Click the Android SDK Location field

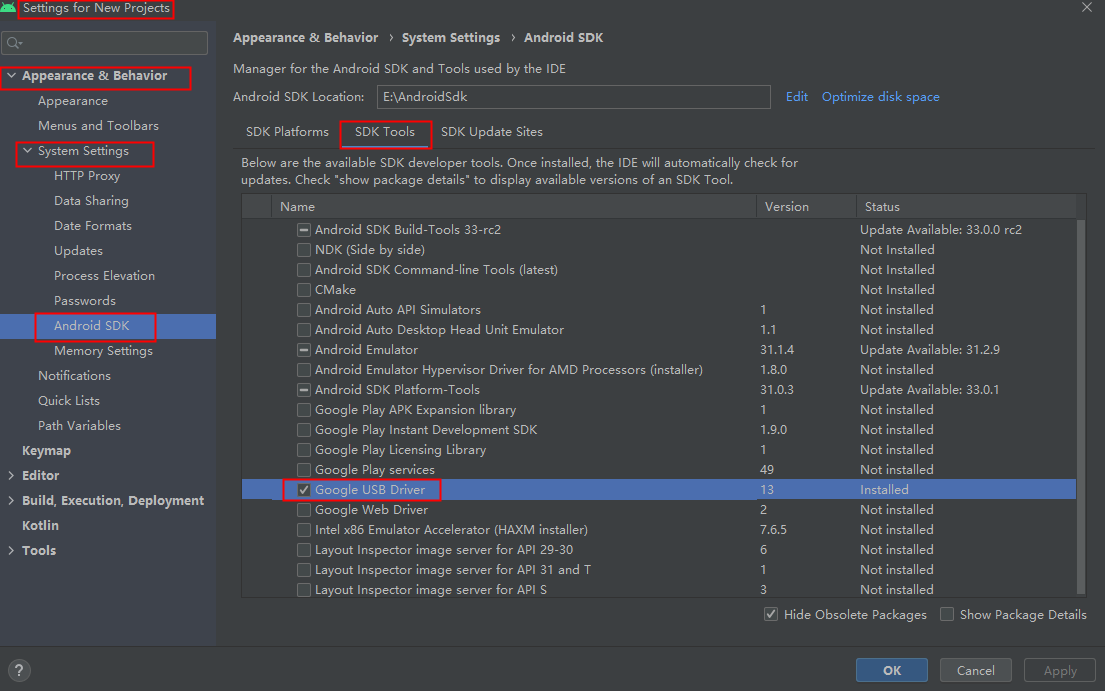(x=574, y=97)
